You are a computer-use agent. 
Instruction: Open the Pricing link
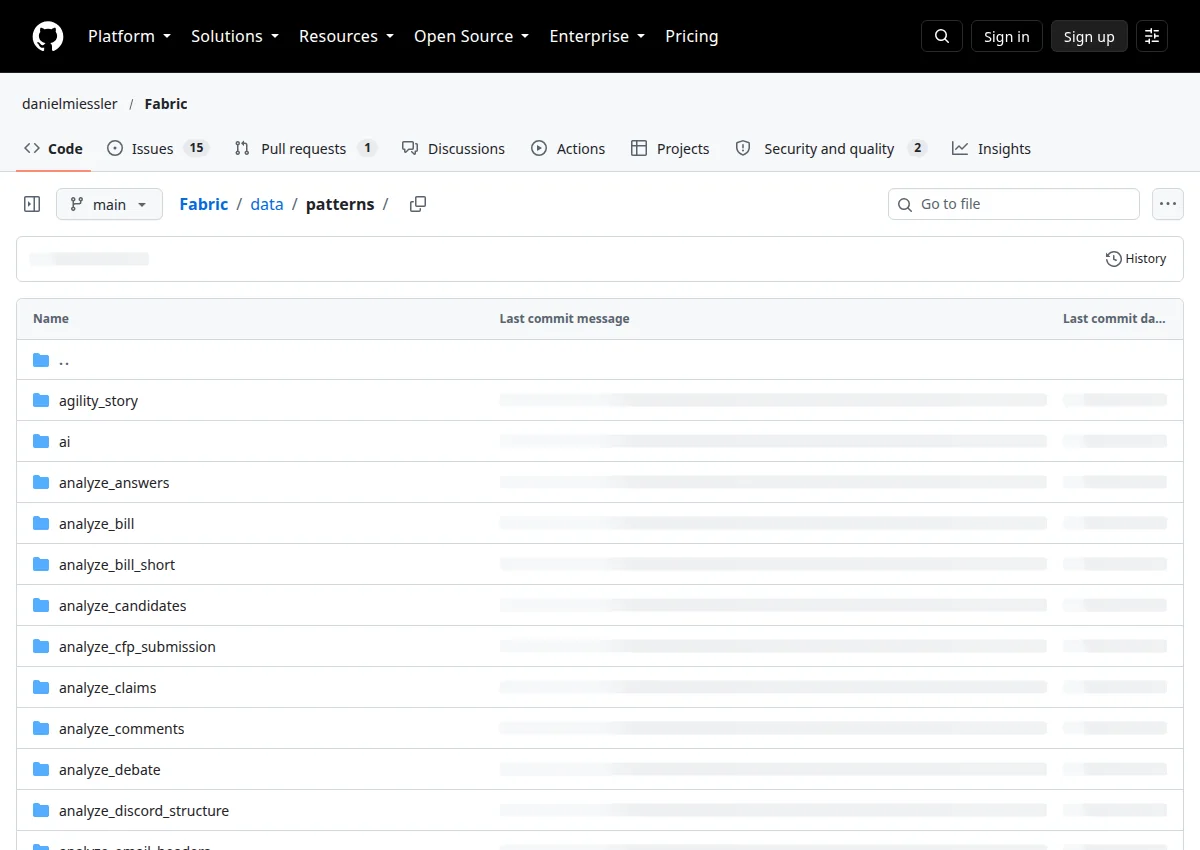click(692, 36)
